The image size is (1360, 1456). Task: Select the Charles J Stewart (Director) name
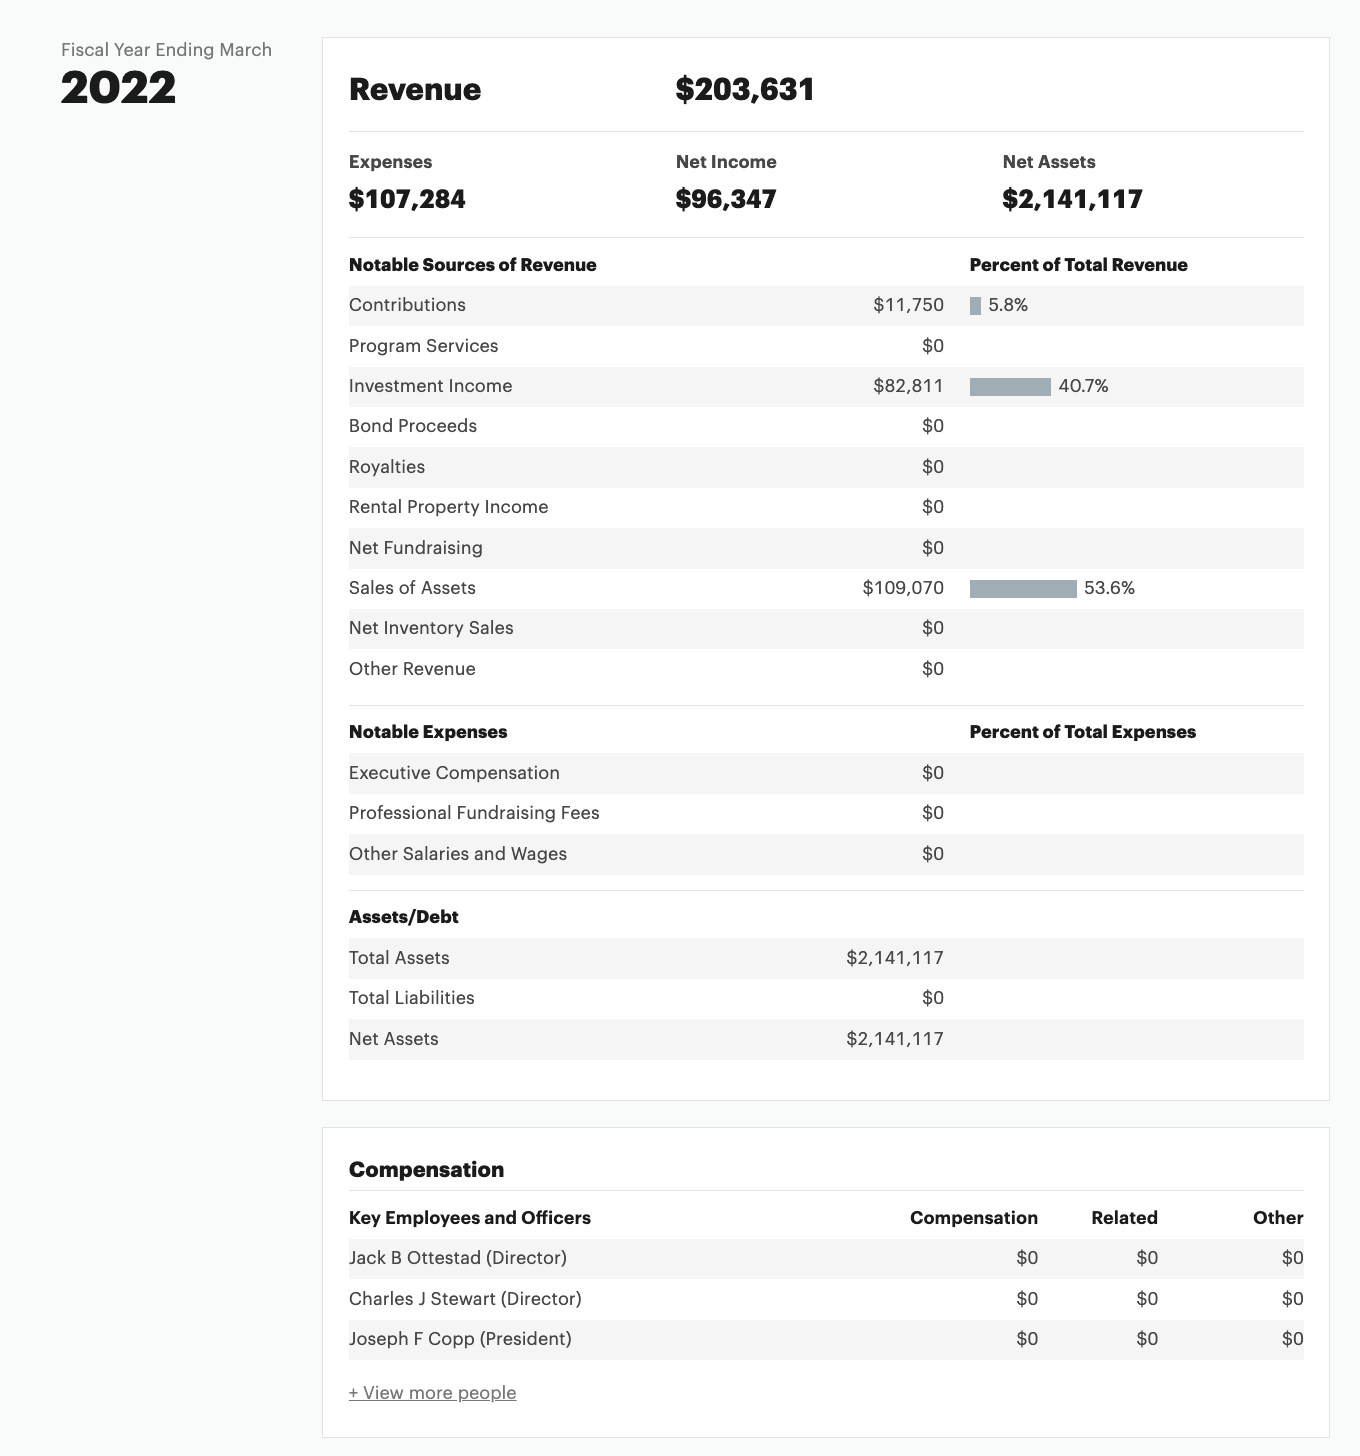(465, 1299)
